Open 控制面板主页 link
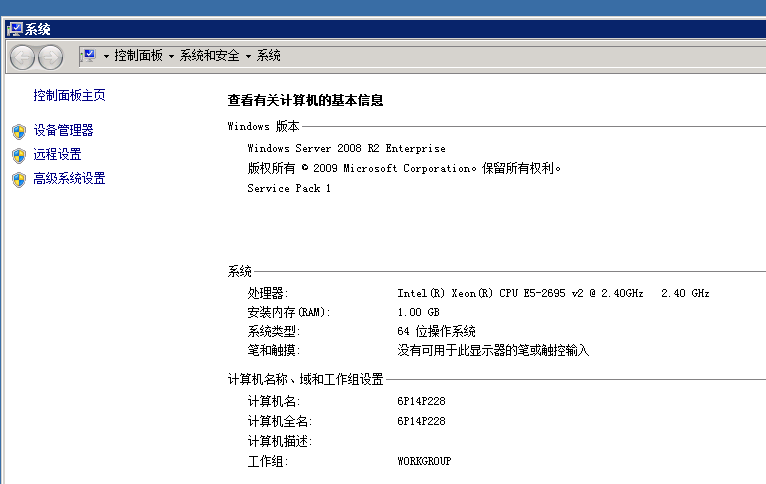766x484 pixels. click(69, 95)
